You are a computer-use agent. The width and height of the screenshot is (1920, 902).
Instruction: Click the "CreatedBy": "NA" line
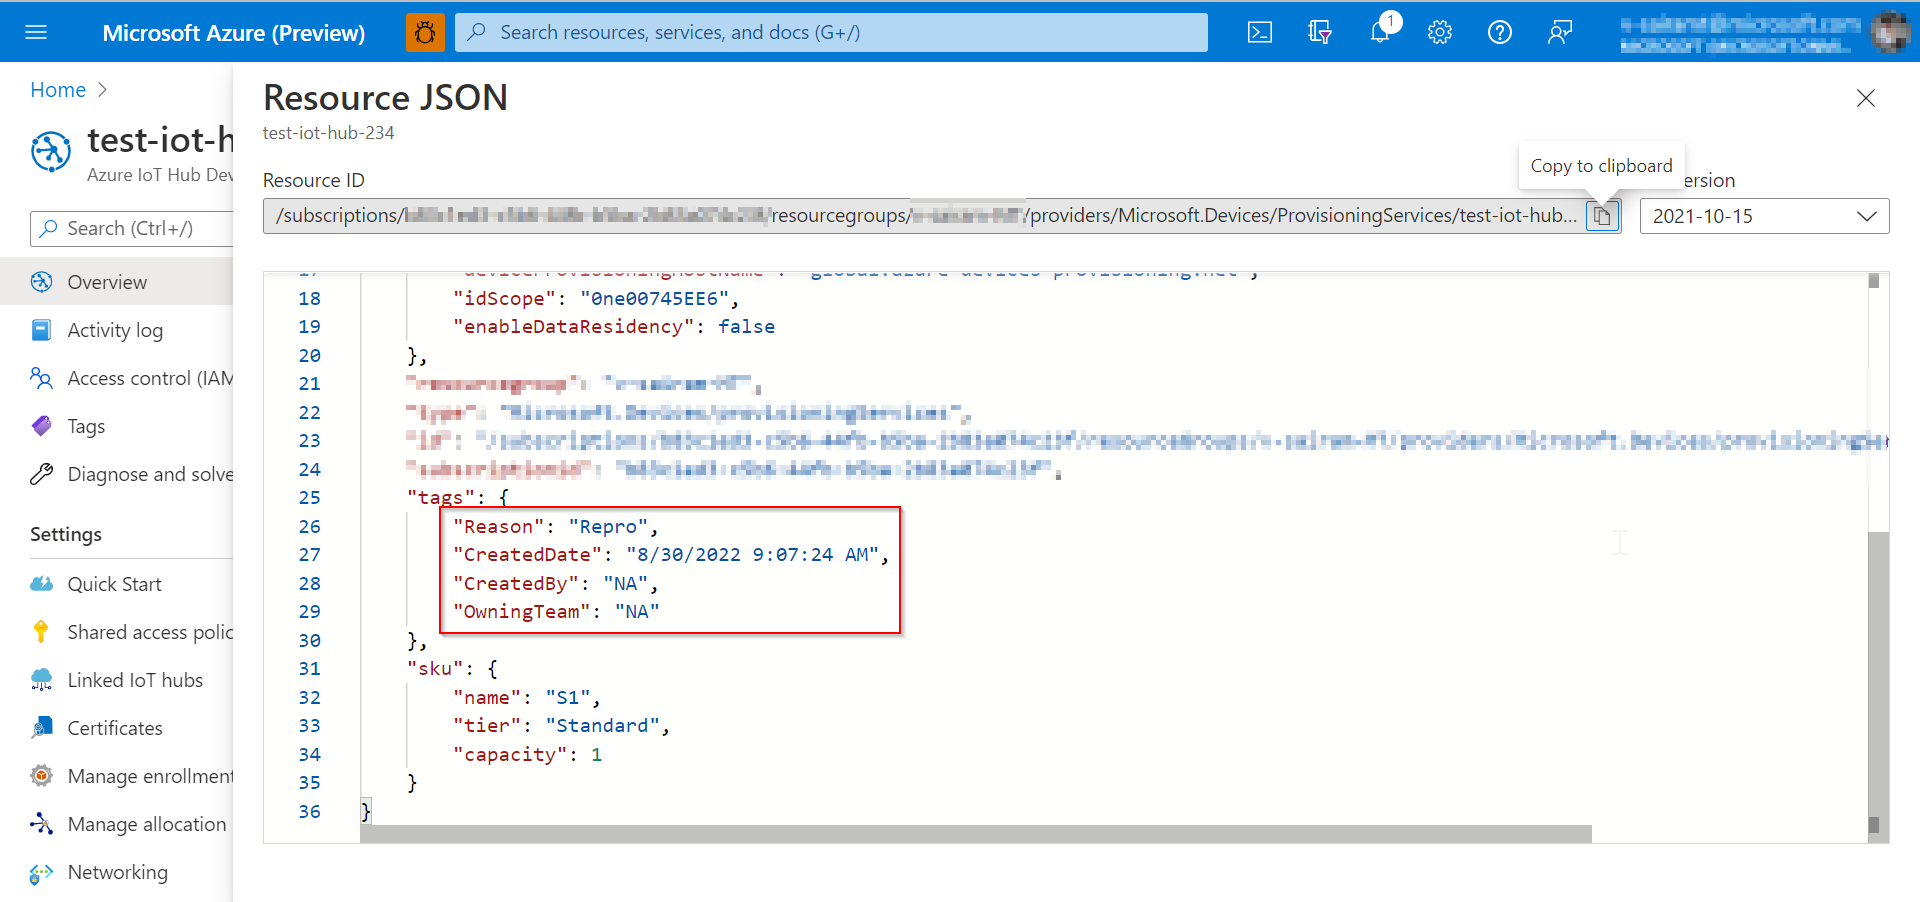click(x=556, y=584)
